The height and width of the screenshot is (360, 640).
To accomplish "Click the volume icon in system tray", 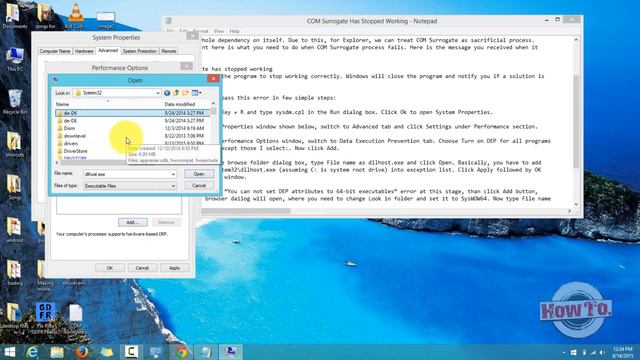I will (602, 352).
